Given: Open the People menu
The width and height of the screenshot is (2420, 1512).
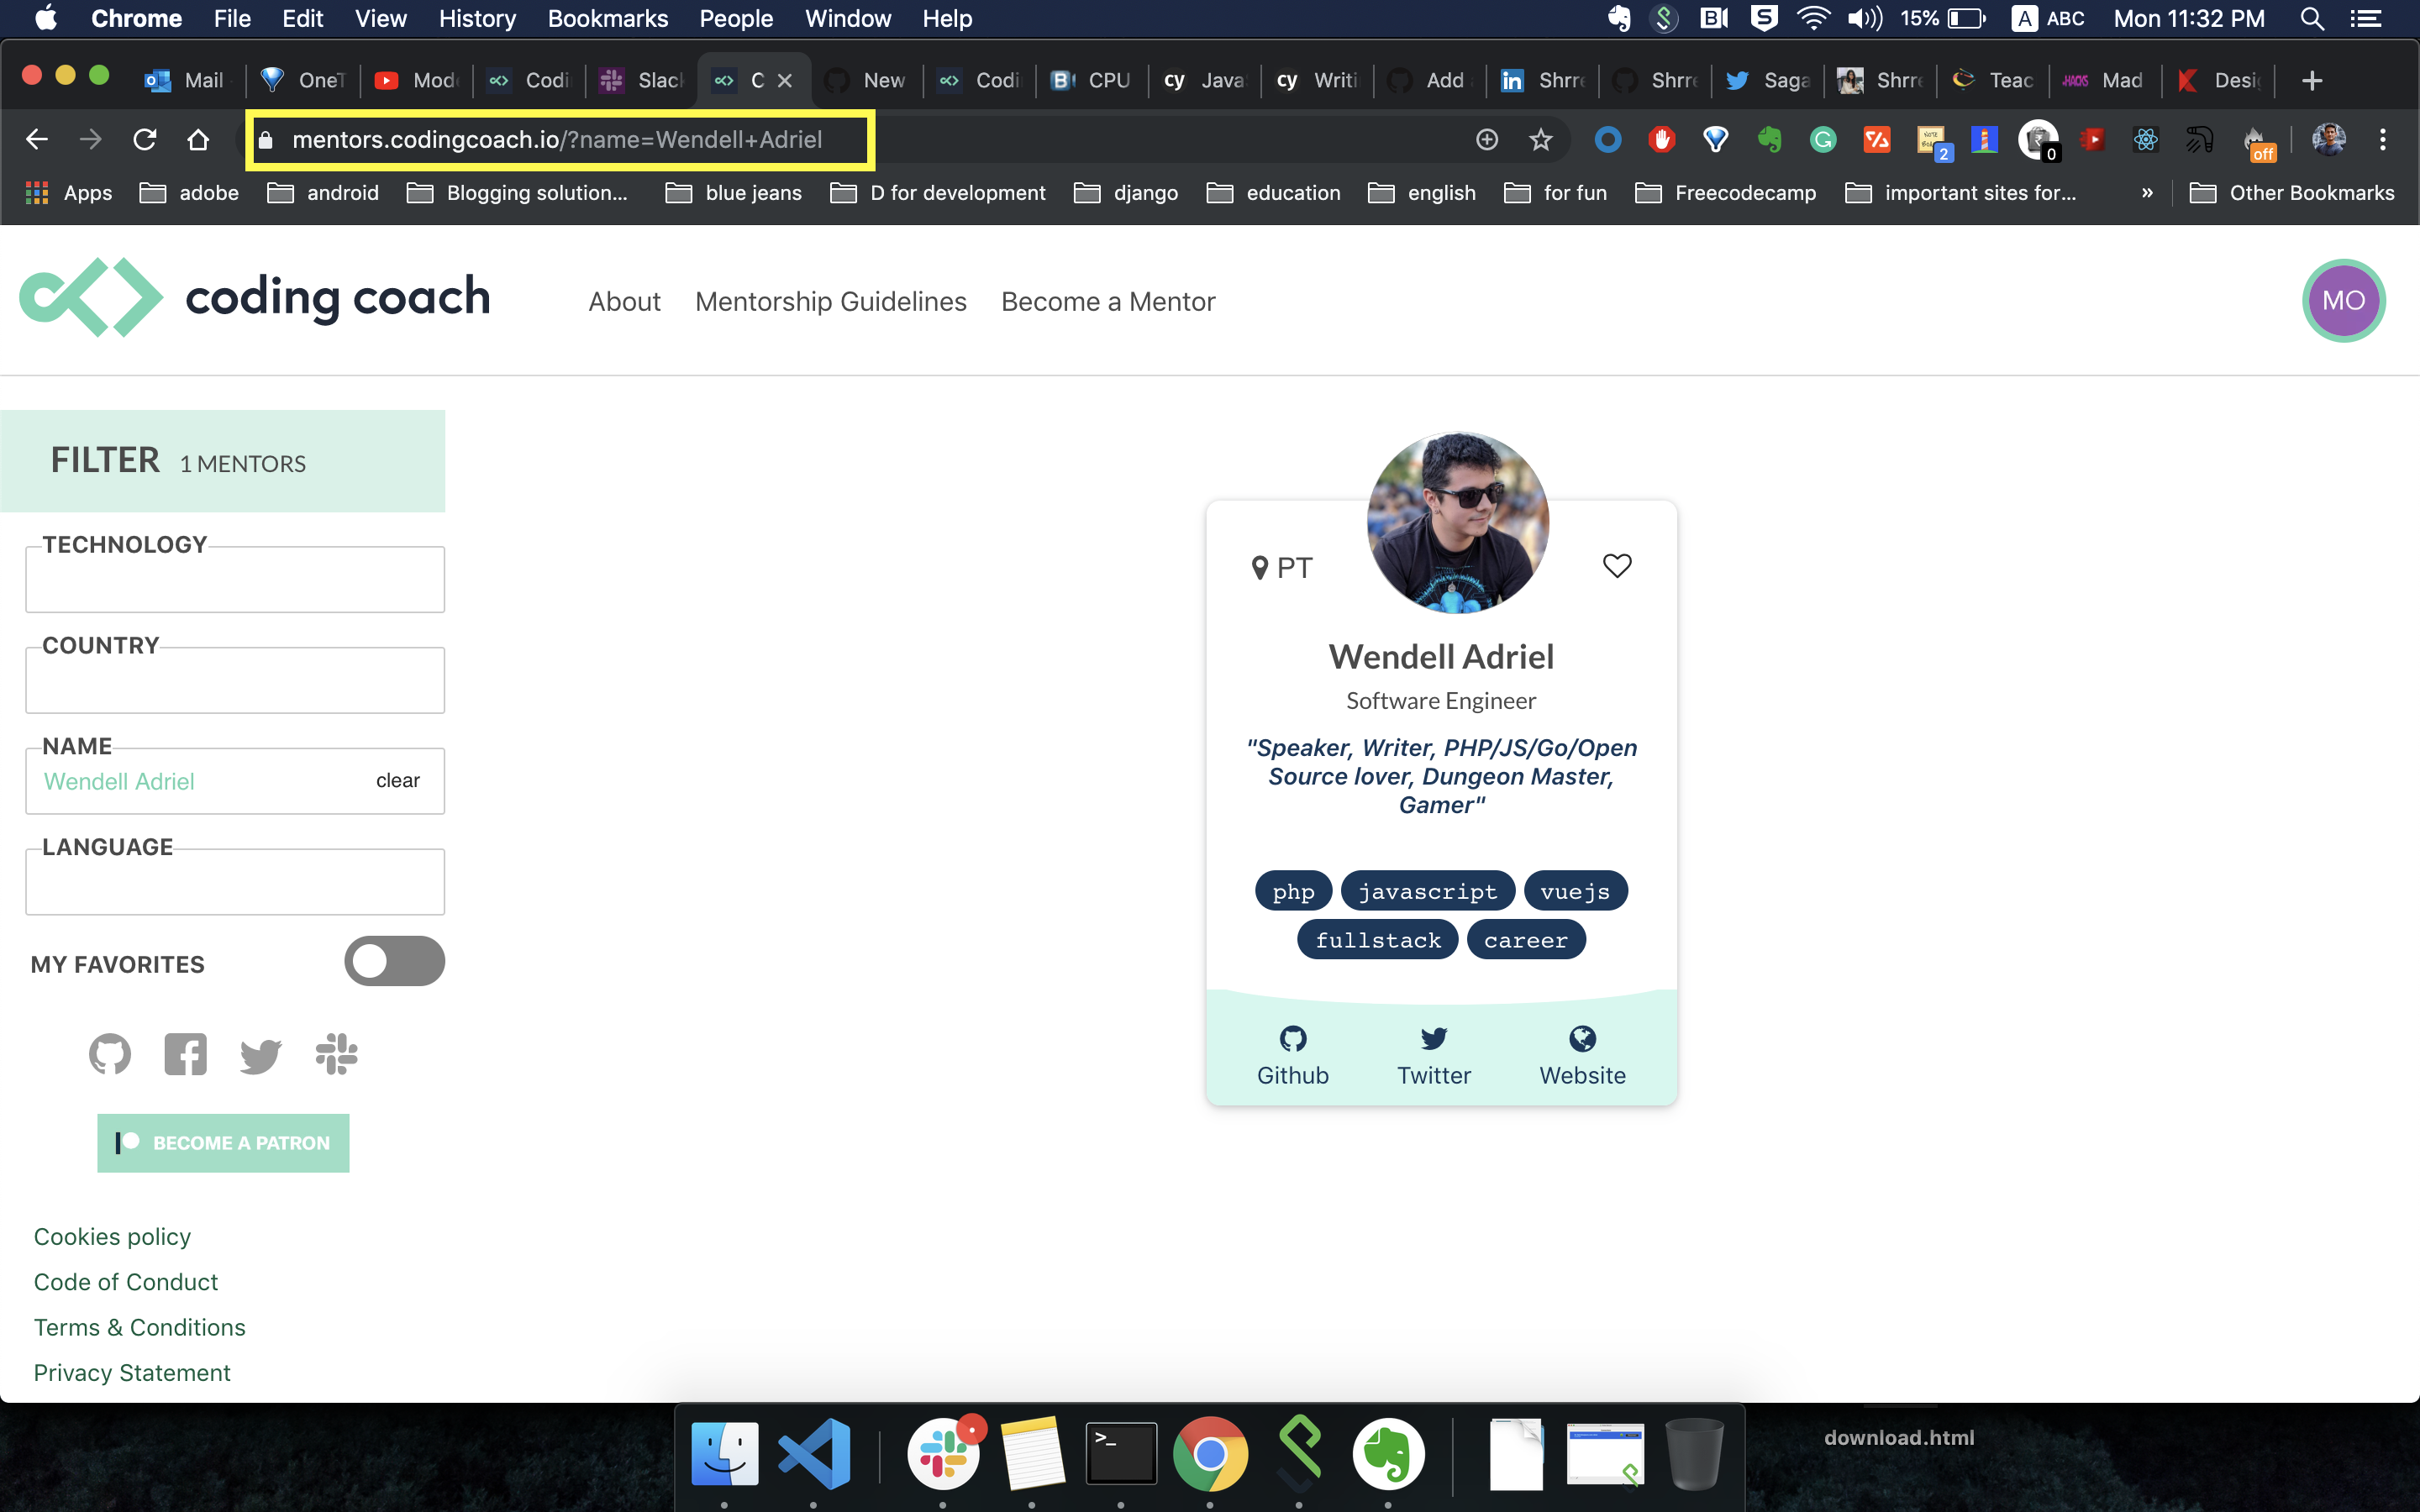Looking at the screenshot, I should click(736, 18).
